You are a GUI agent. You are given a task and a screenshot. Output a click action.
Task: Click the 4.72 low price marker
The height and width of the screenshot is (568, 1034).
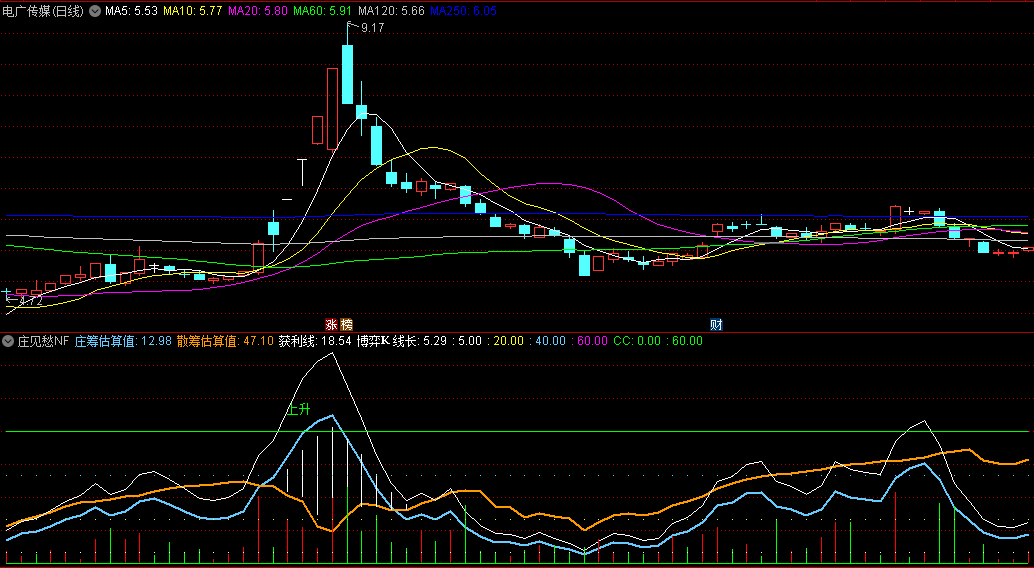[30, 300]
